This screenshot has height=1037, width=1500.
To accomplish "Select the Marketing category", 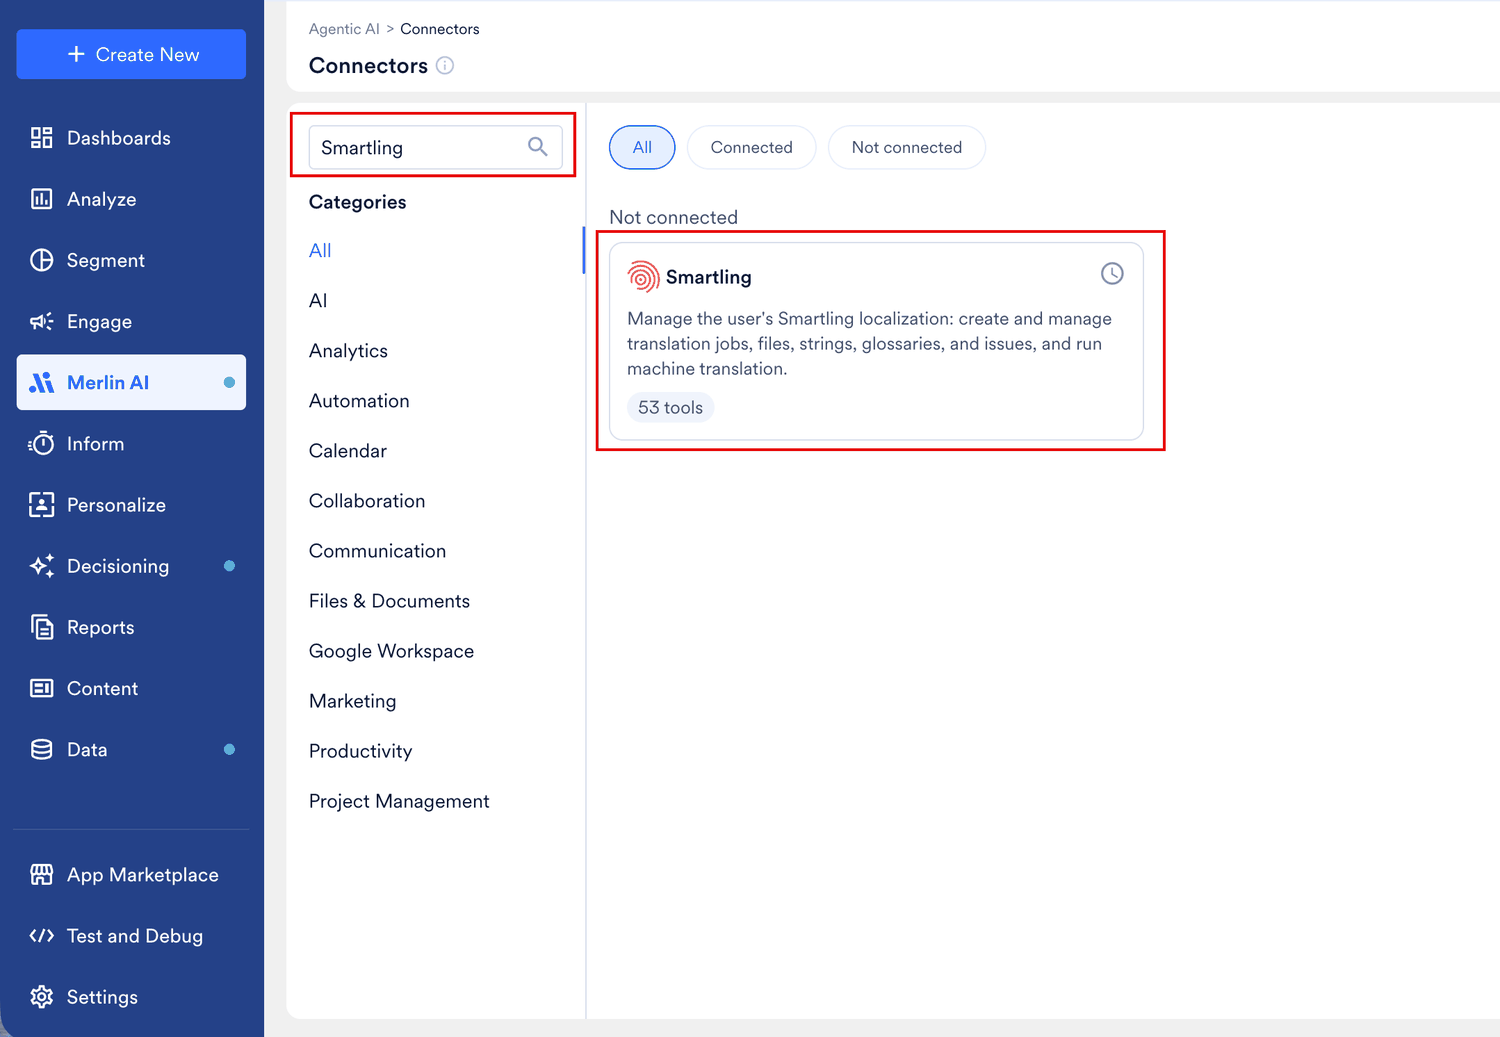I will pyautogui.click(x=352, y=701).
